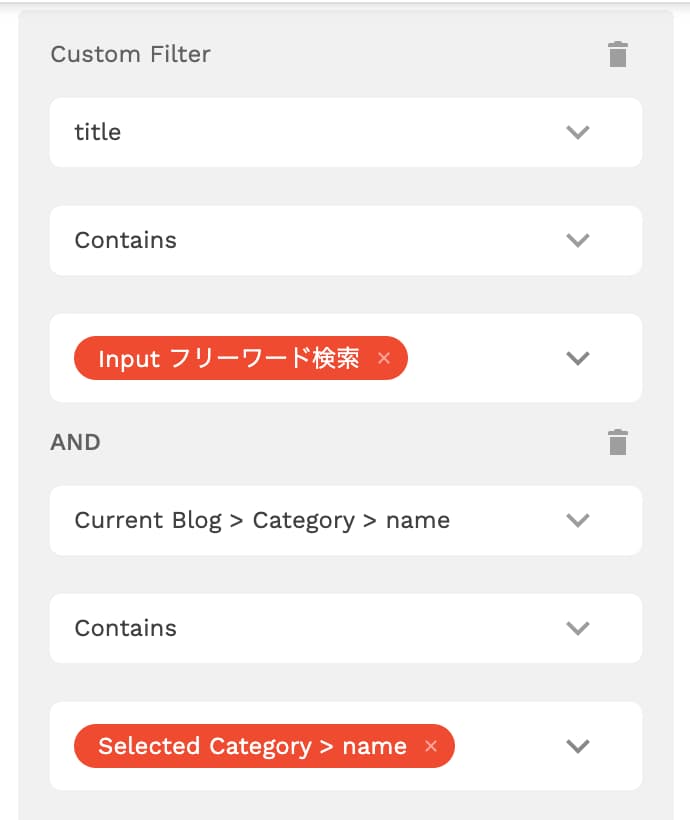This screenshot has height=820, width=690.
Task: Remove the Selected Category > name tag
Action: 431,746
